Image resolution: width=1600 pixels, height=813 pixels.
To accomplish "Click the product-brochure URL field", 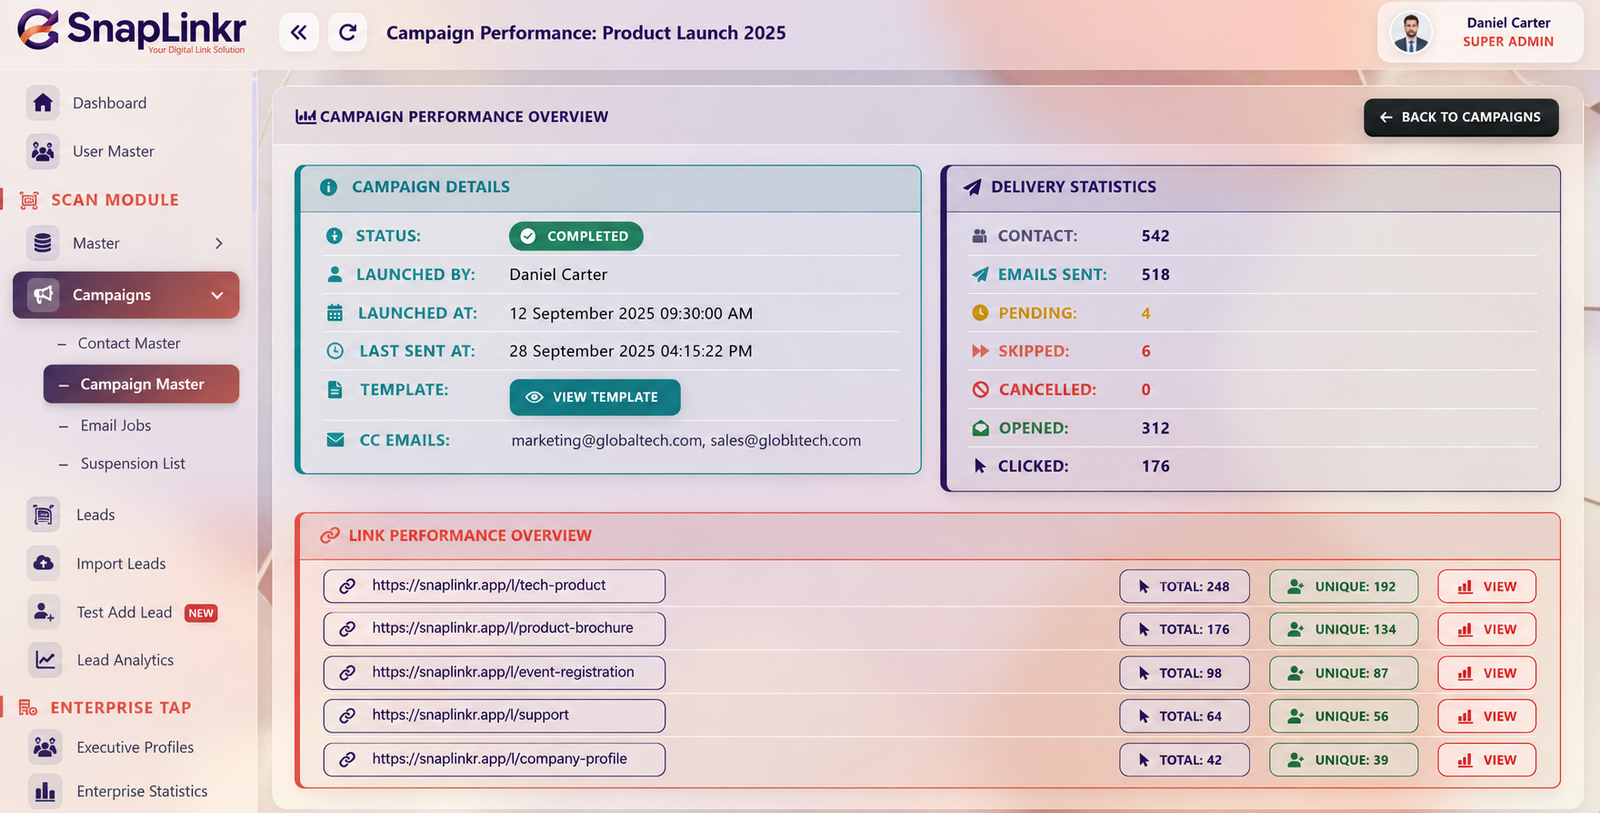I will point(494,628).
